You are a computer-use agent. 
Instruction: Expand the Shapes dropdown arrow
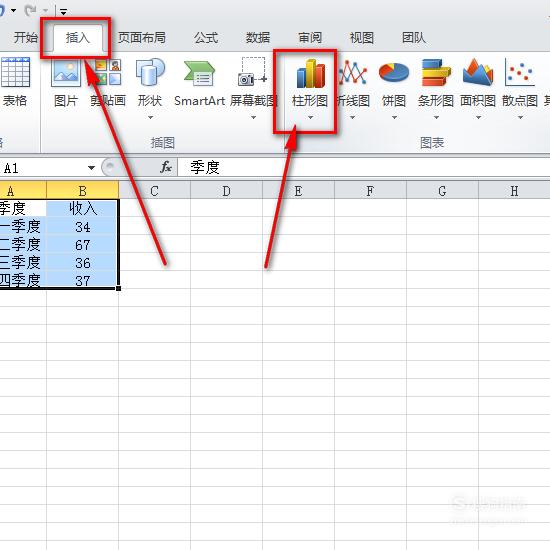(150, 118)
